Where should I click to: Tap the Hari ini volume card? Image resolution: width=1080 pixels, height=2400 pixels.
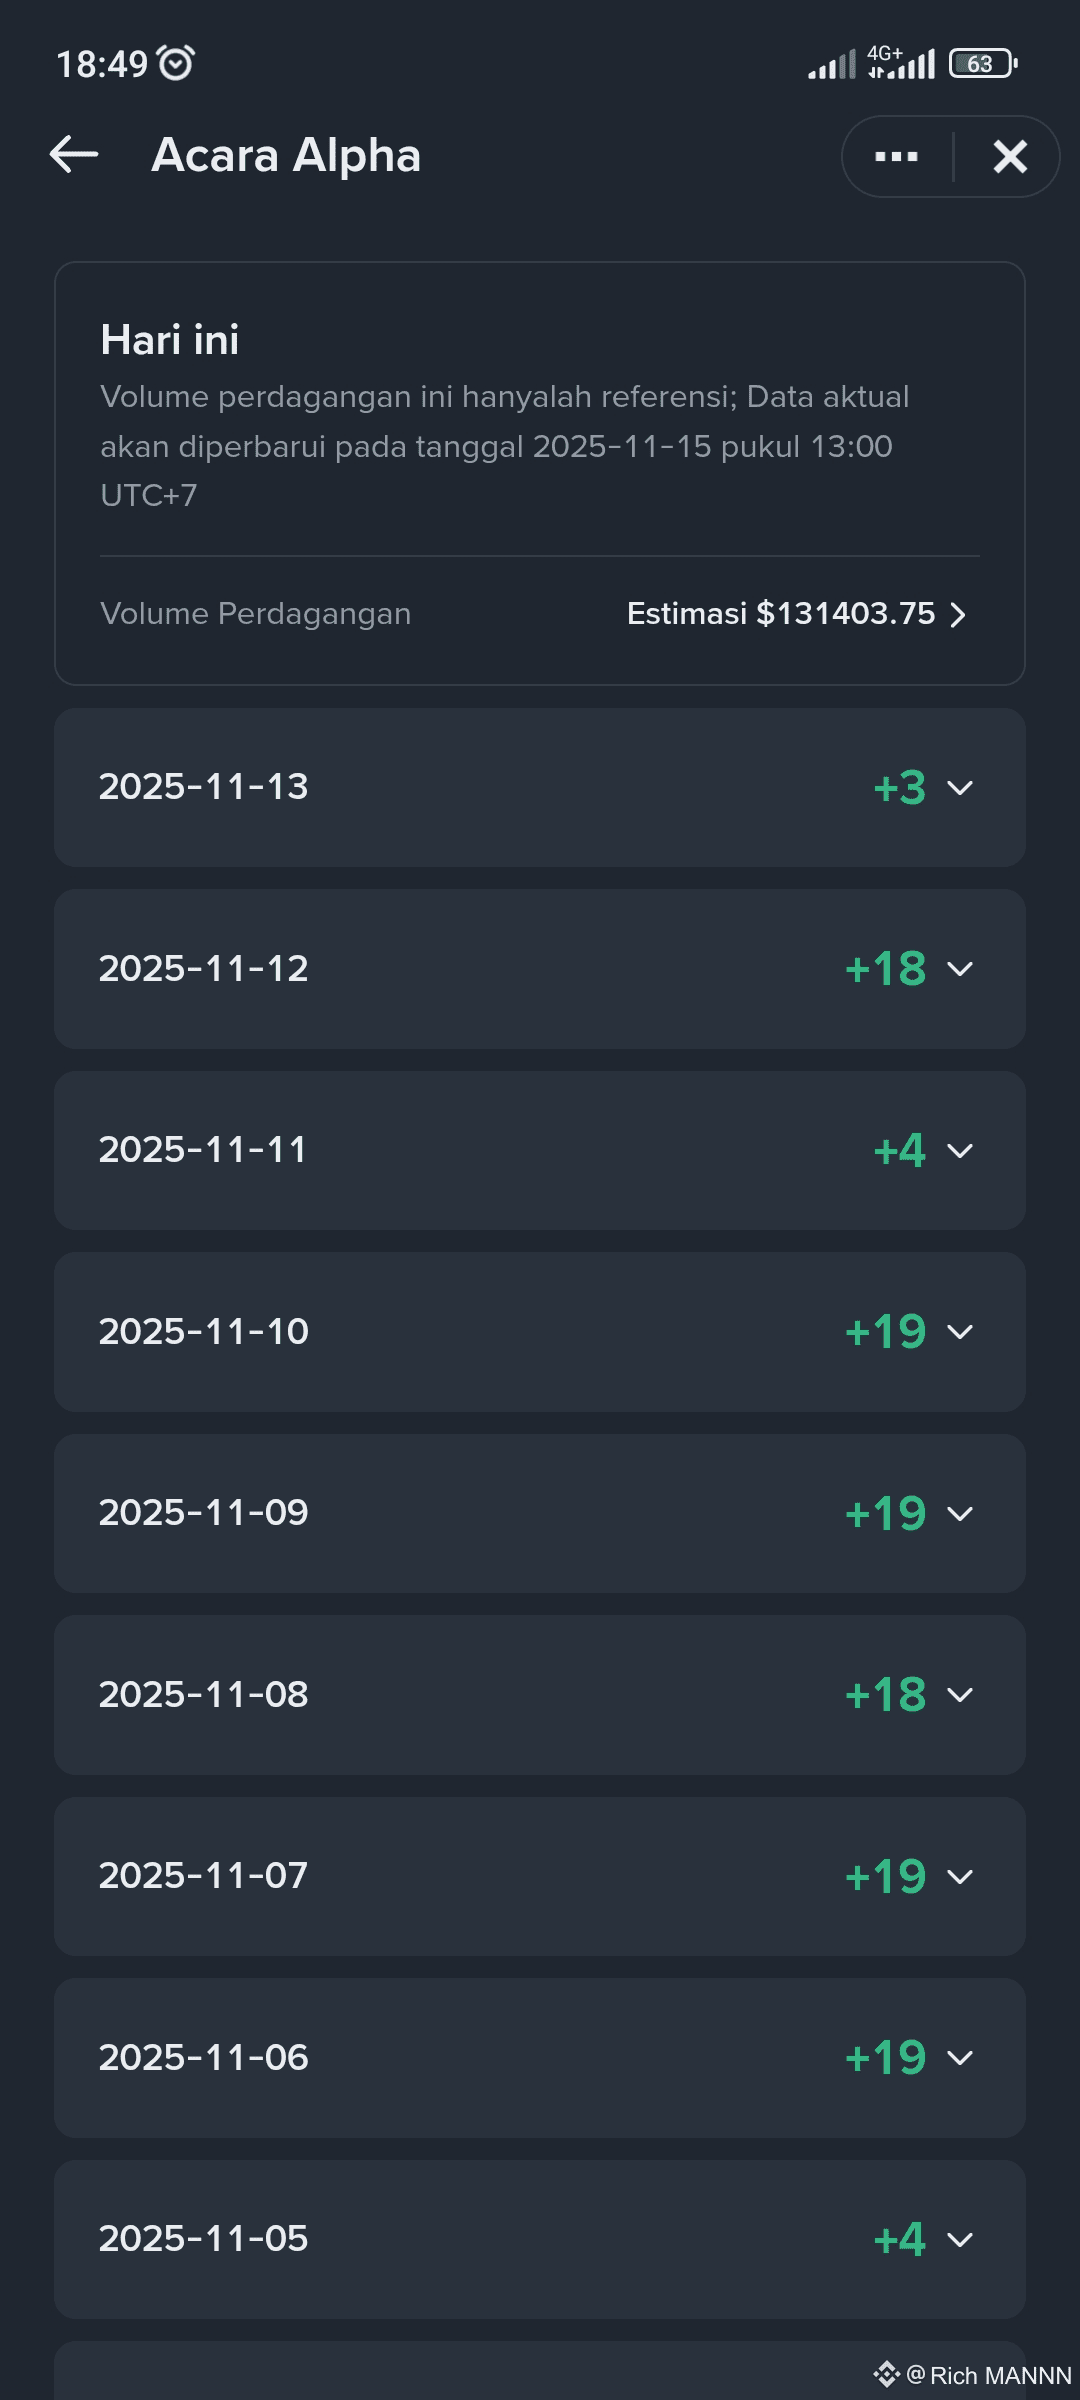pyautogui.click(x=540, y=420)
